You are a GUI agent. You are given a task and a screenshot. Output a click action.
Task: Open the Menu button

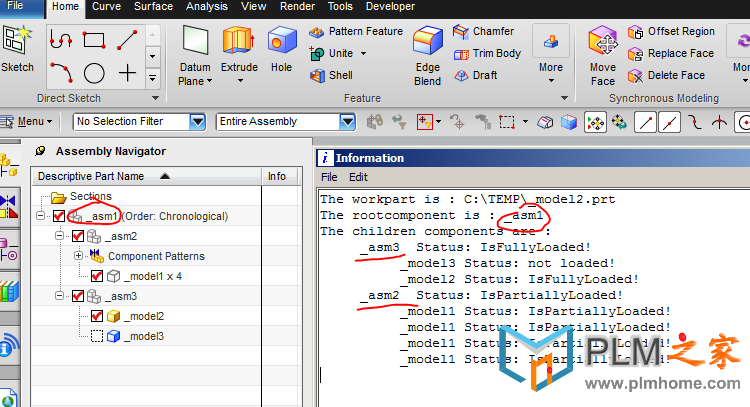(x=26, y=122)
